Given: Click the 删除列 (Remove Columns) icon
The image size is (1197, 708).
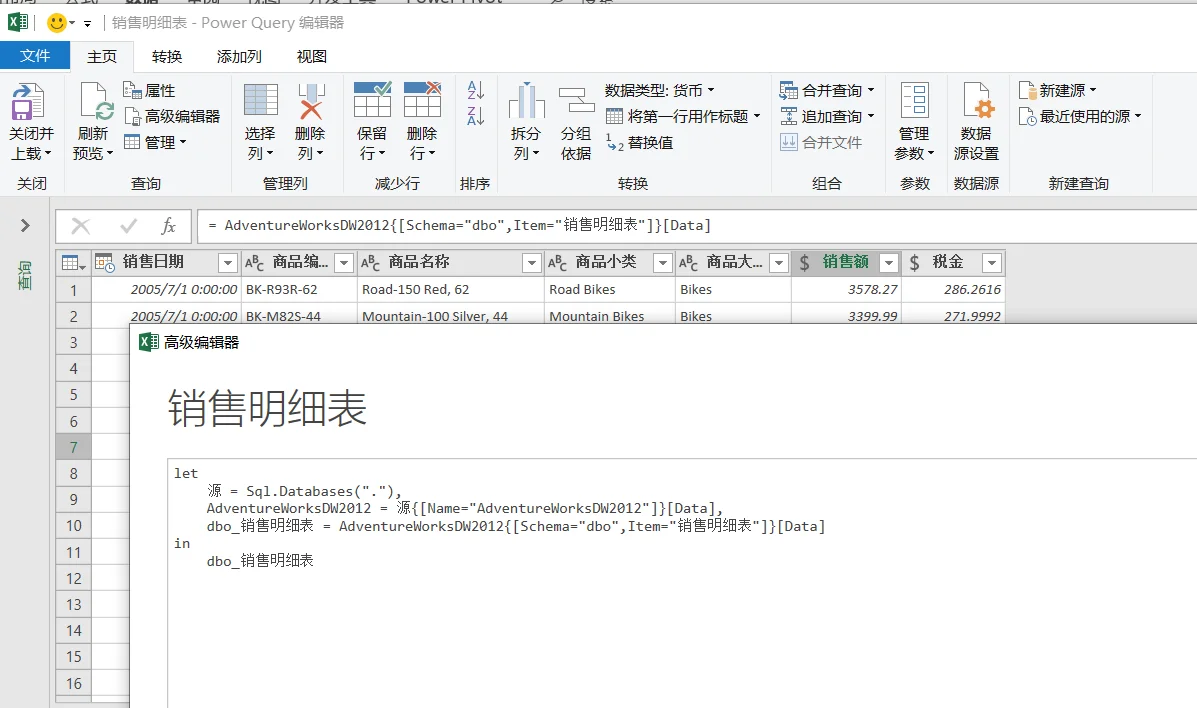Looking at the screenshot, I should [310, 101].
